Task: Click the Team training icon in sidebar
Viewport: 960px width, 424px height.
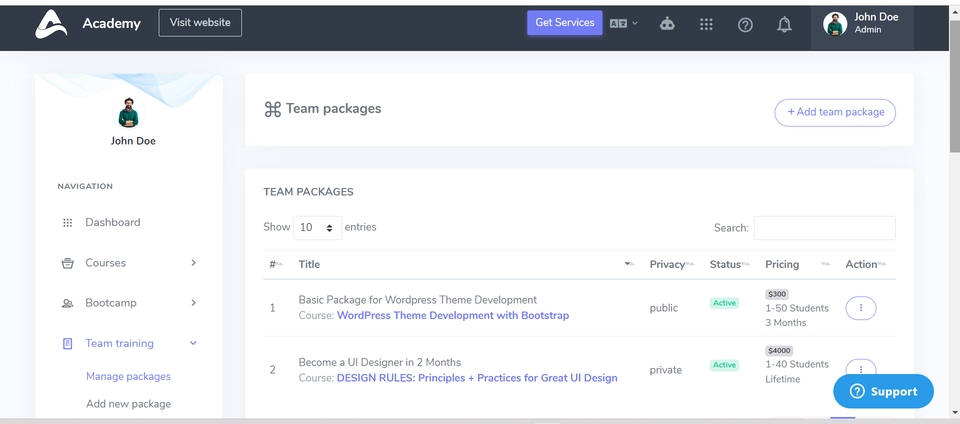Action: [67, 344]
